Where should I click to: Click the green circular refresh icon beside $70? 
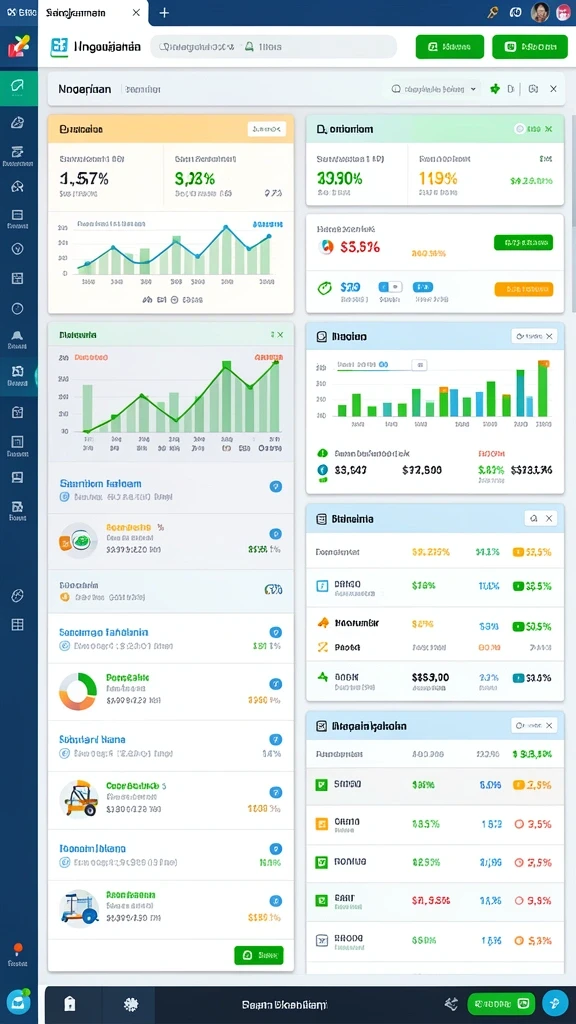(x=324, y=288)
